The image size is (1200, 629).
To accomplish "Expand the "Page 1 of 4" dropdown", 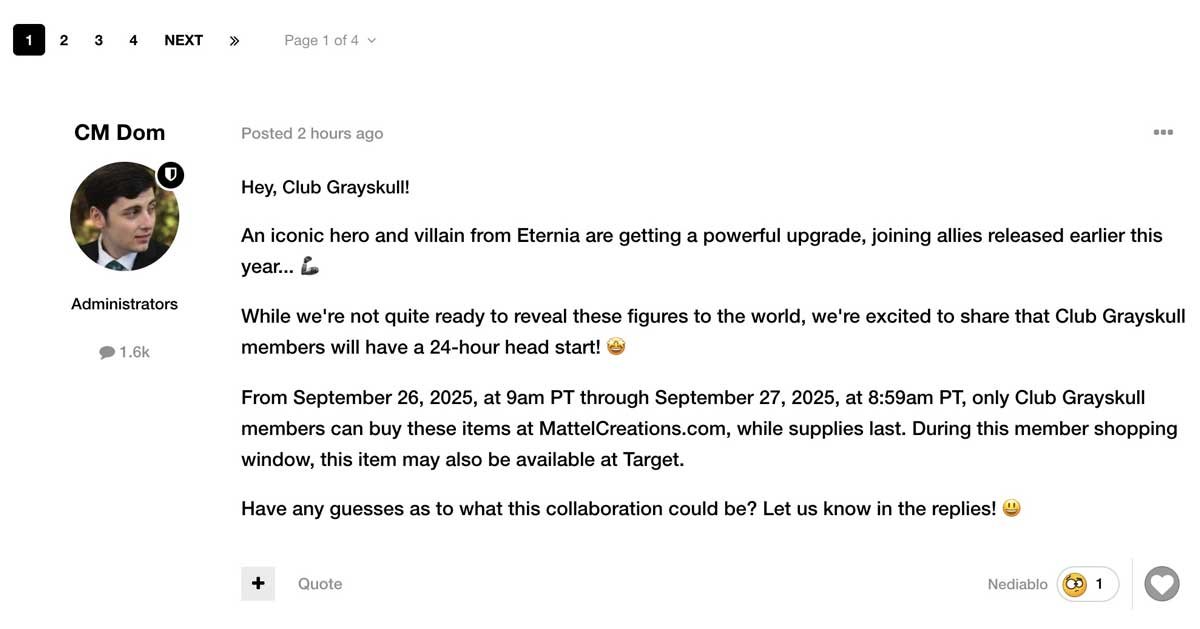I will 330,40.
